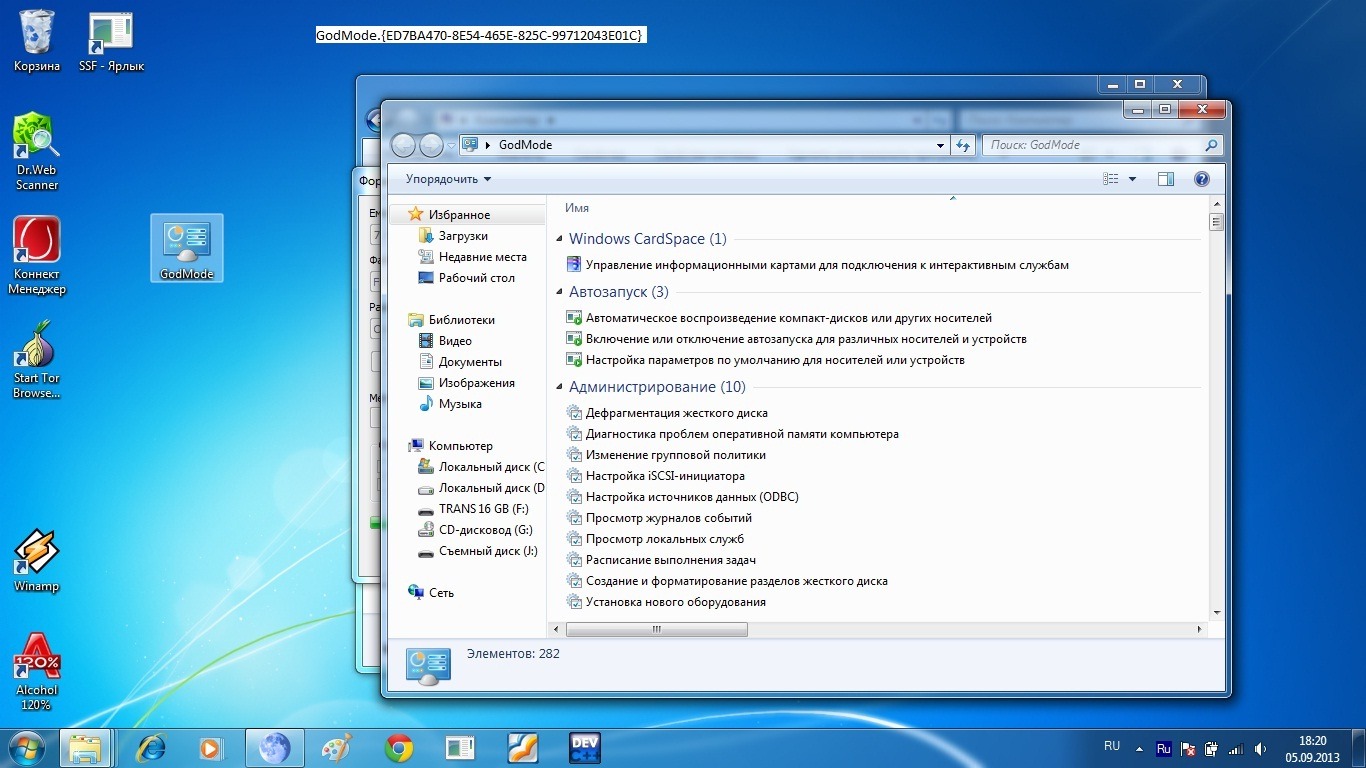Screen dimensions: 1366x768
Task: Click the Internet Explorer taskbar icon
Action: tap(151, 748)
